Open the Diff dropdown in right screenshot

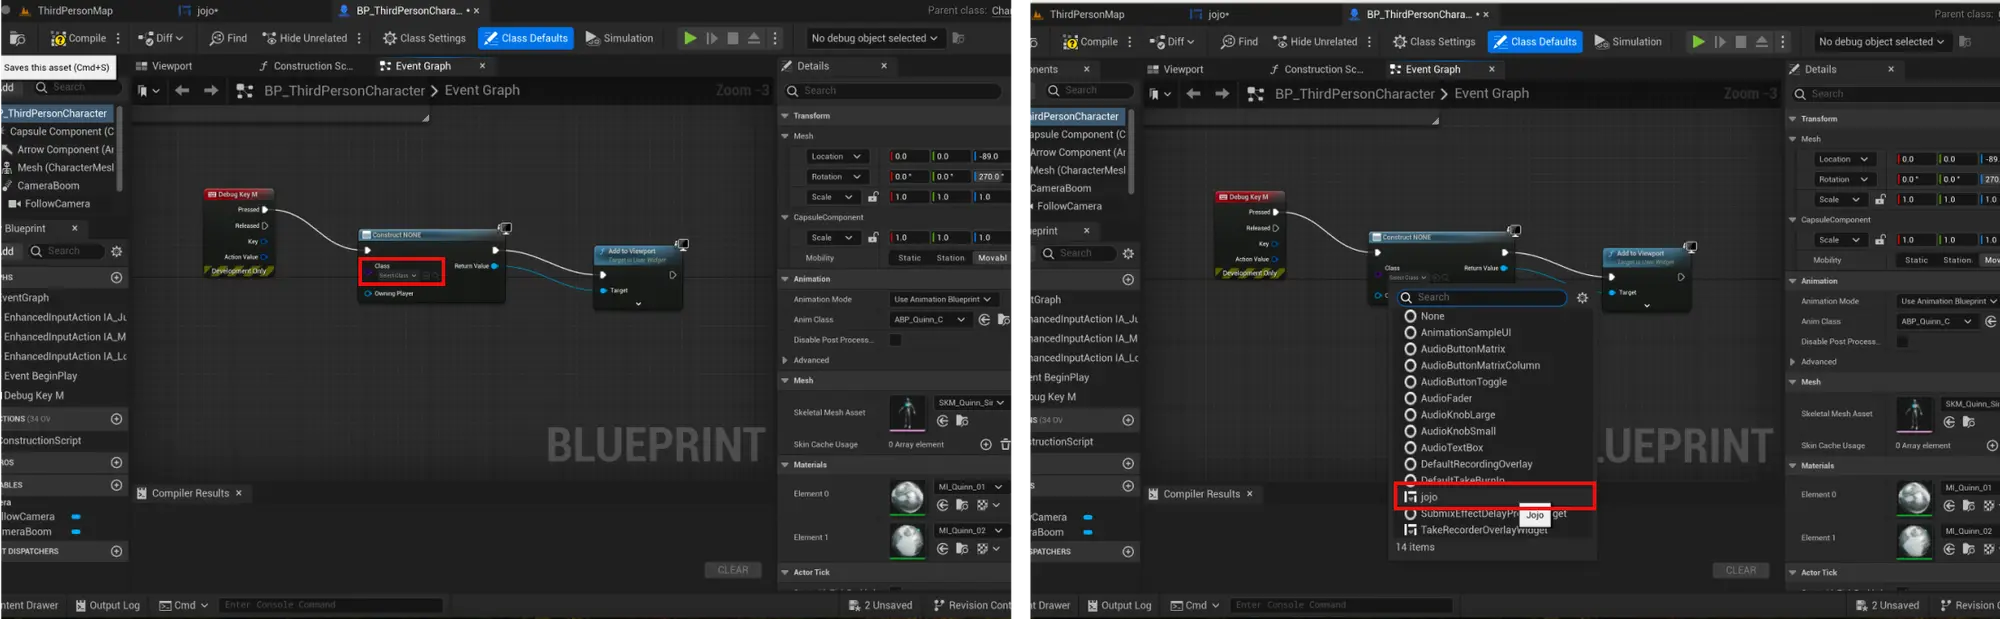click(x=1174, y=42)
